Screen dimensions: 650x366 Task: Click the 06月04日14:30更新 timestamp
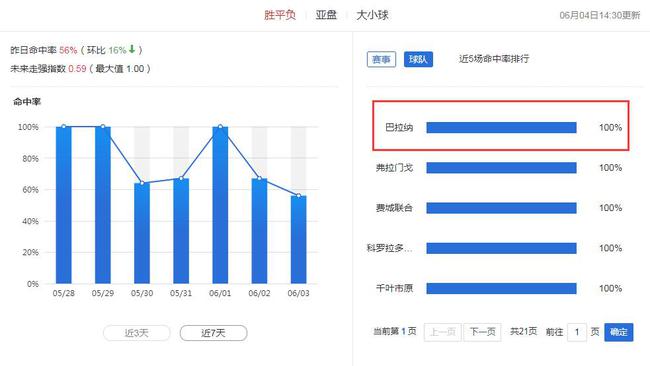tap(600, 15)
